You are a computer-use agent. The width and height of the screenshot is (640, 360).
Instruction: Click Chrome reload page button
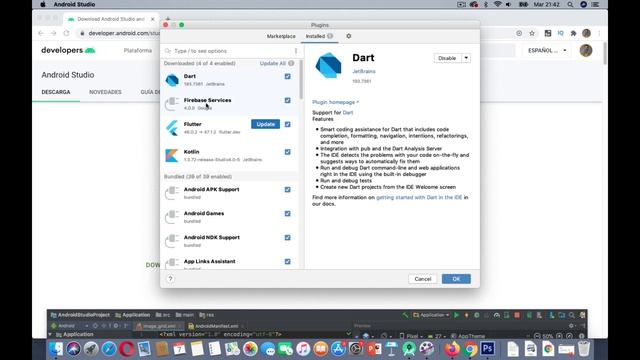pyautogui.click(x=66, y=33)
